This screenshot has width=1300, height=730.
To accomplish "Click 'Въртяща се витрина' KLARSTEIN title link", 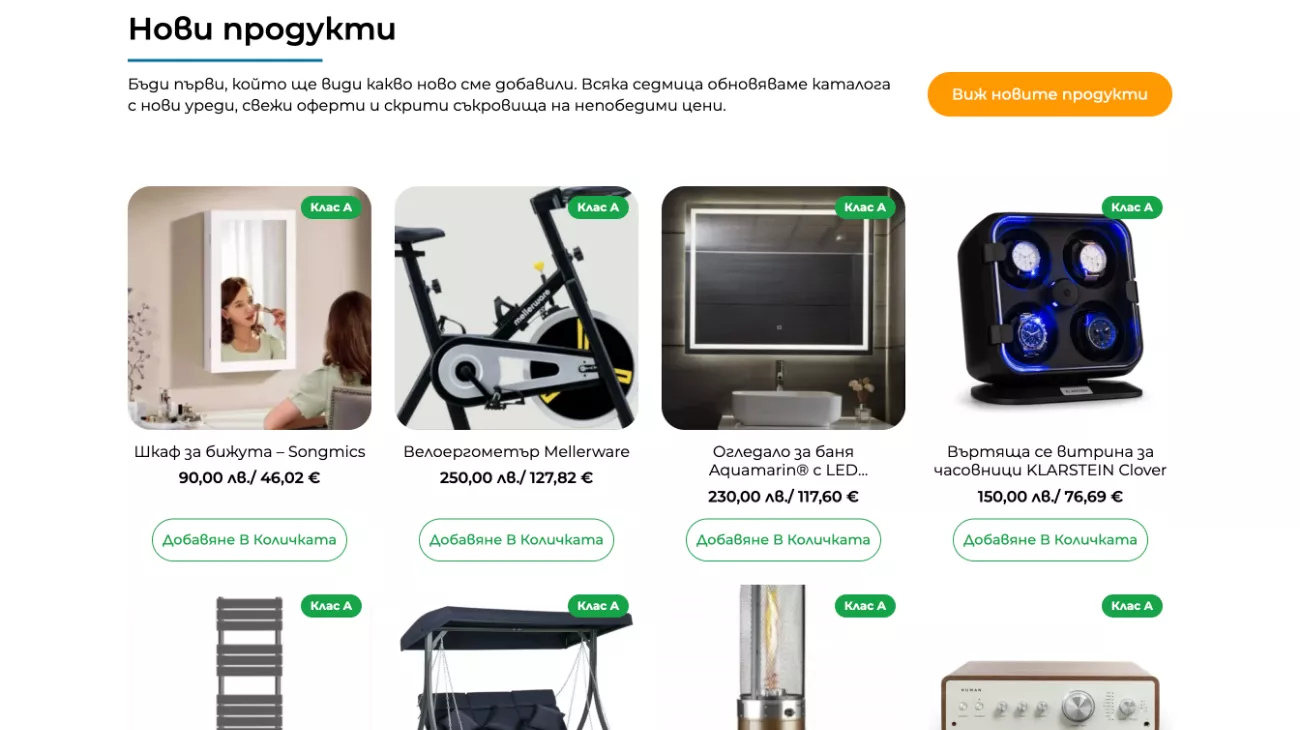I will point(1050,461).
